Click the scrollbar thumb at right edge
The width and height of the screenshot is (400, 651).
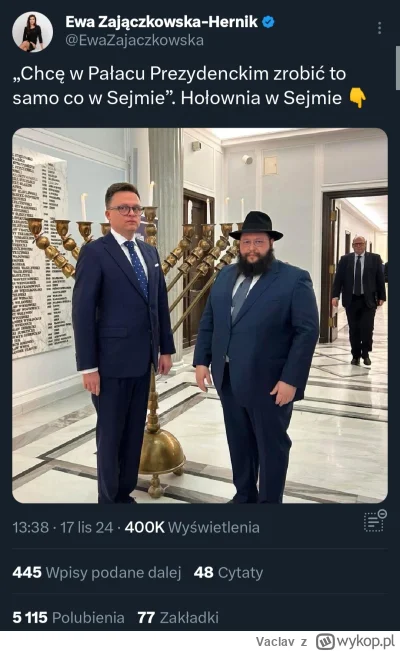398,69
